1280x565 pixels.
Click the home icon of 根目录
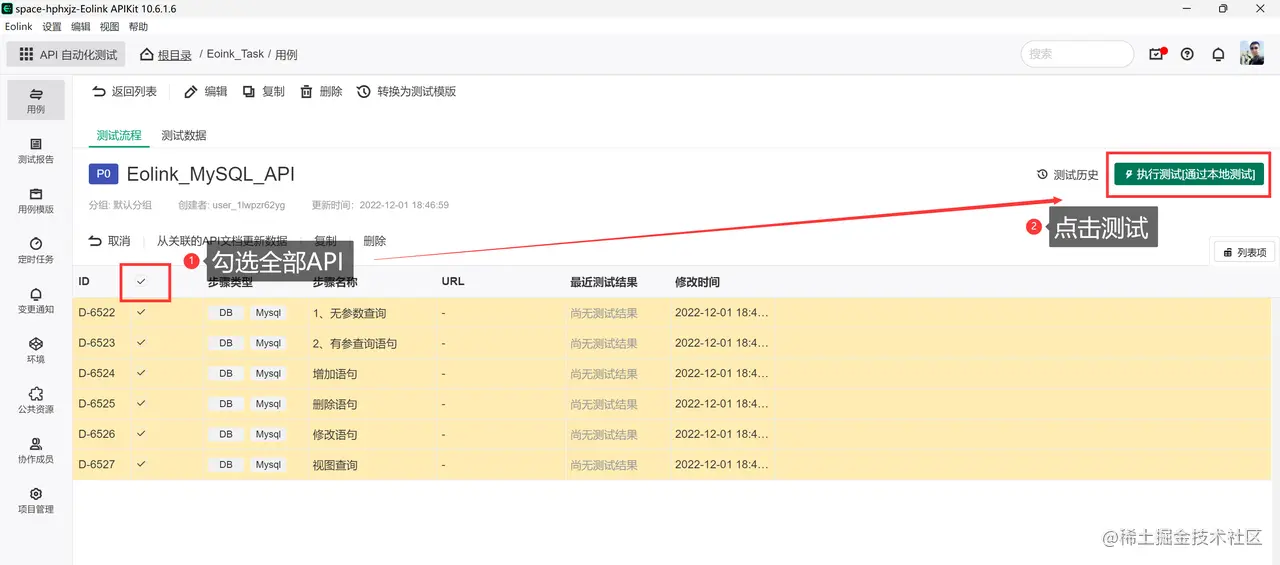pyautogui.click(x=147, y=54)
